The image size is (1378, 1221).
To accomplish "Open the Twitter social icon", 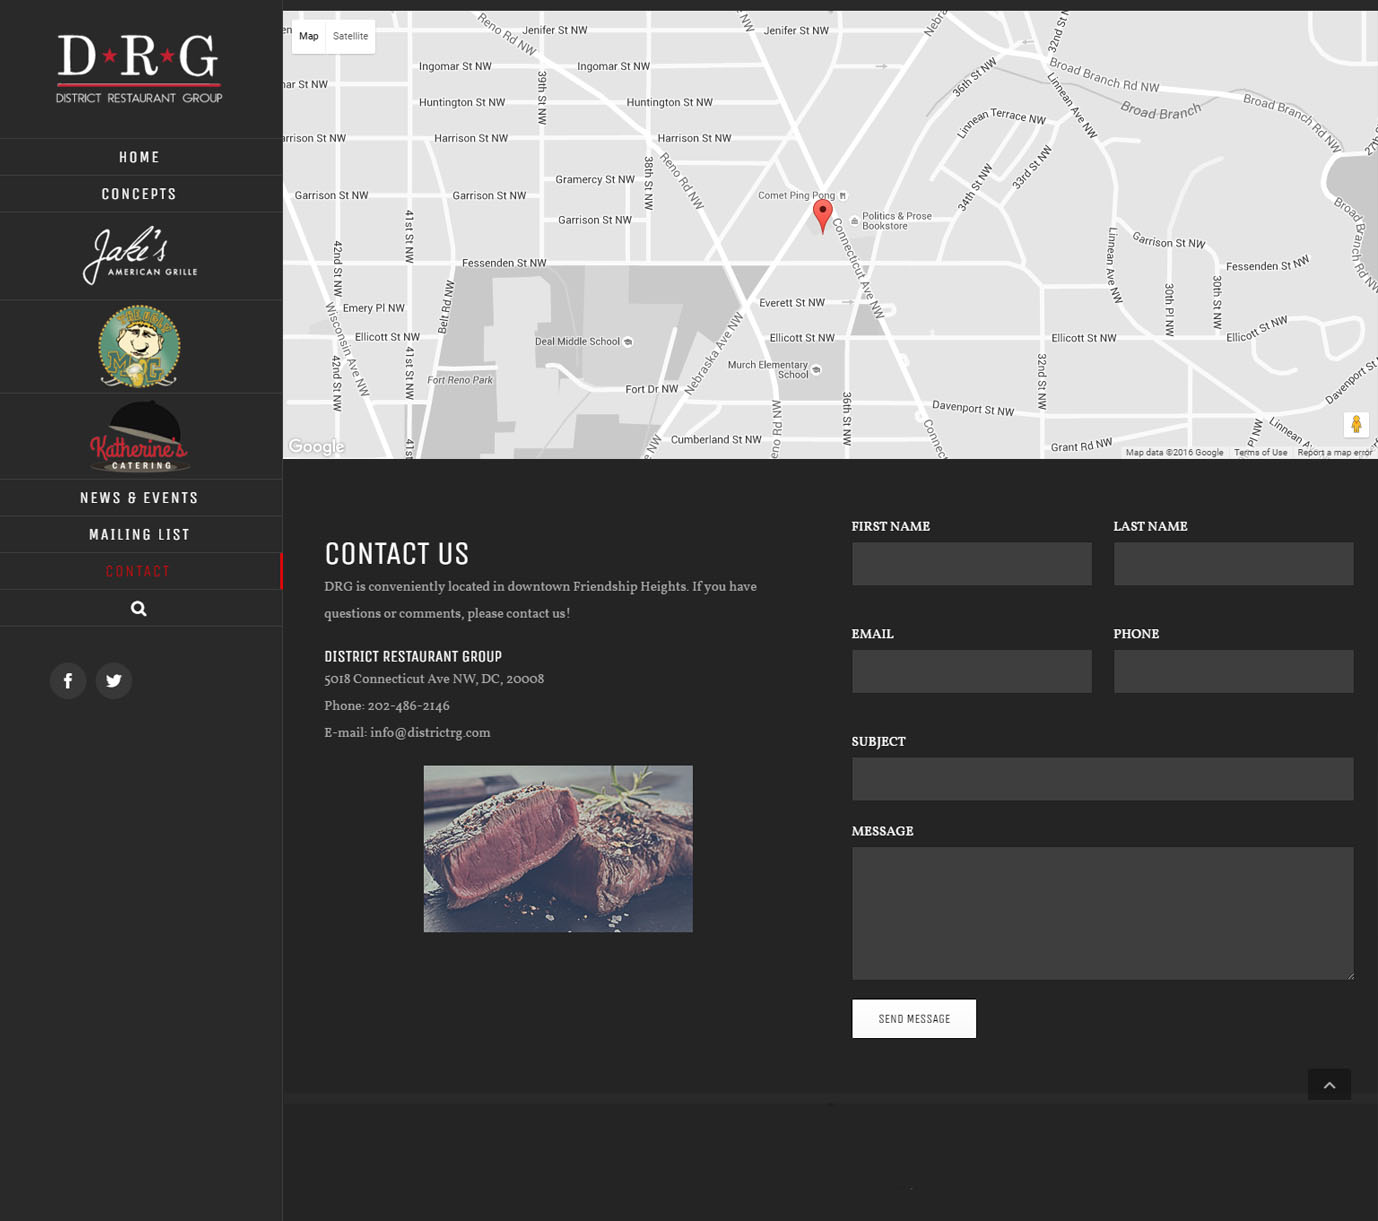I will [x=114, y=681].
